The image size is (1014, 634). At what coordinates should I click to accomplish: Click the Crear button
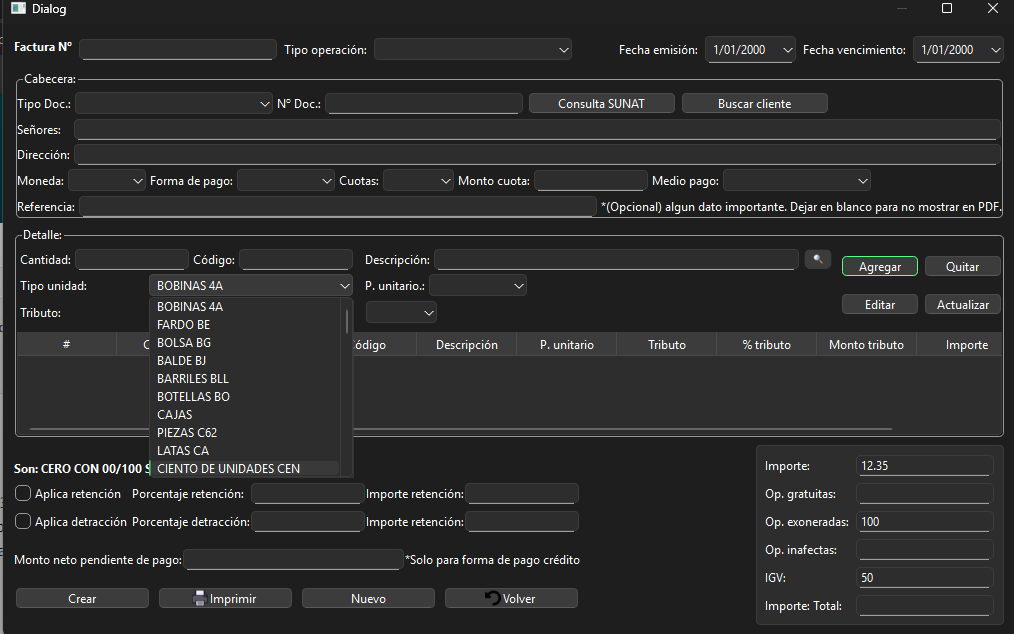[82, 598]
